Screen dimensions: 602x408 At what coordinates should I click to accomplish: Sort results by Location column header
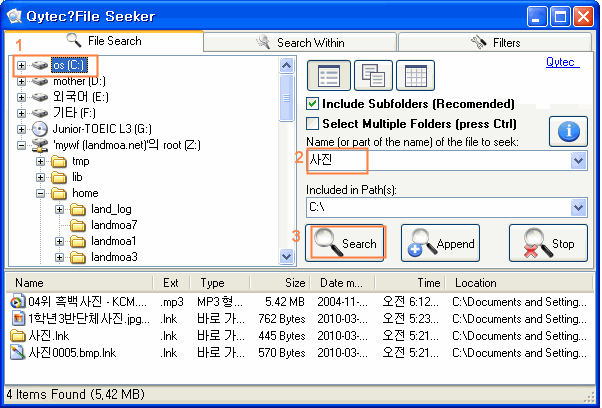(519, 283)
